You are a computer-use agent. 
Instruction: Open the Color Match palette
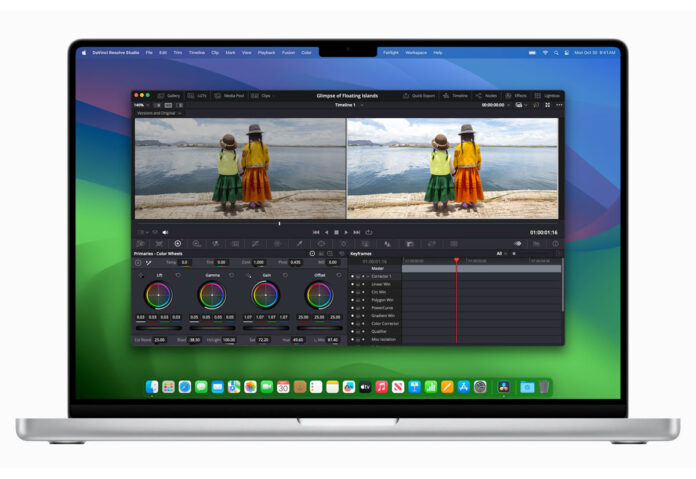[x=159, y=244]
